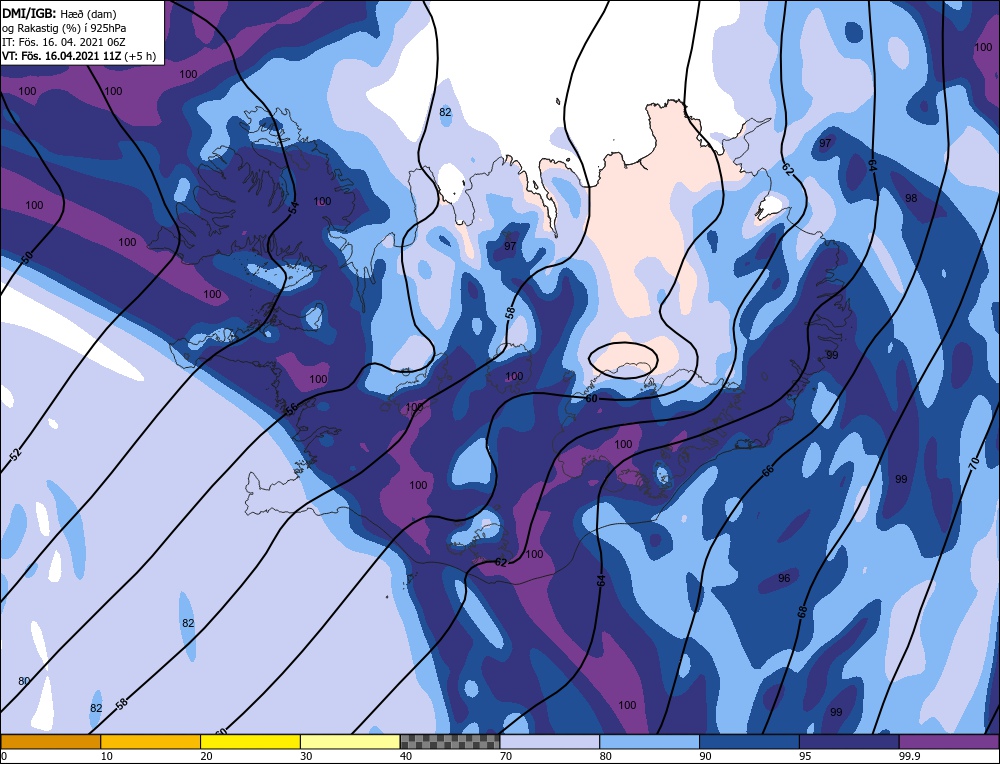Click the "54" contour line label
This screenshot has width=1000, height=764.
point(293,207)
